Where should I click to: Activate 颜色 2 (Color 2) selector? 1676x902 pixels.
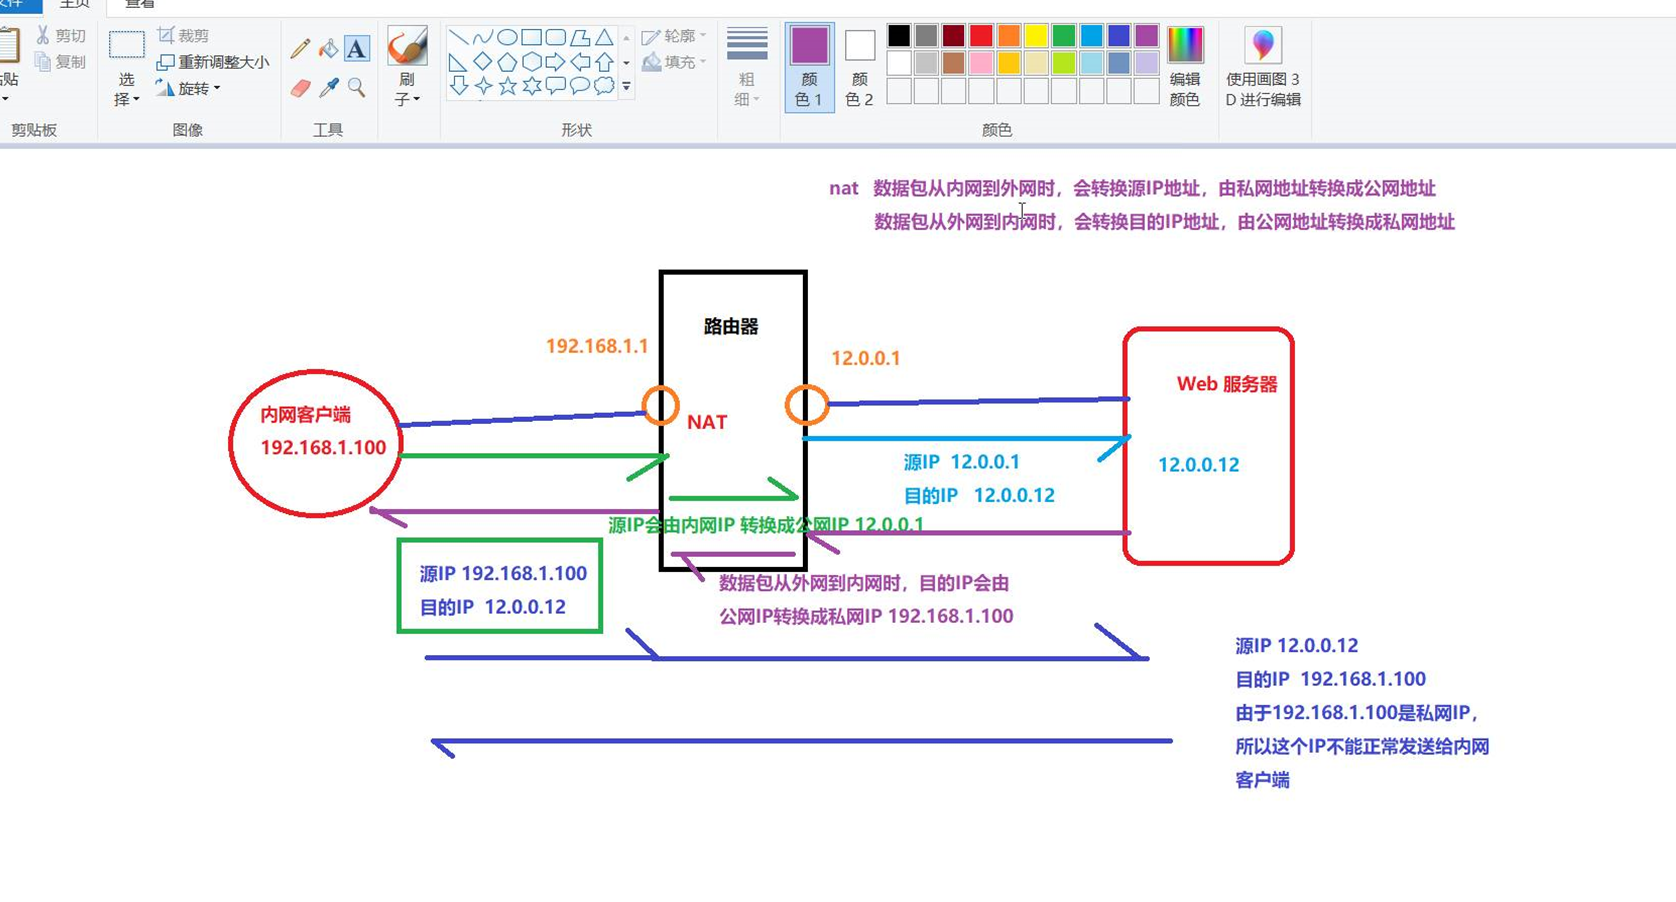859,66
